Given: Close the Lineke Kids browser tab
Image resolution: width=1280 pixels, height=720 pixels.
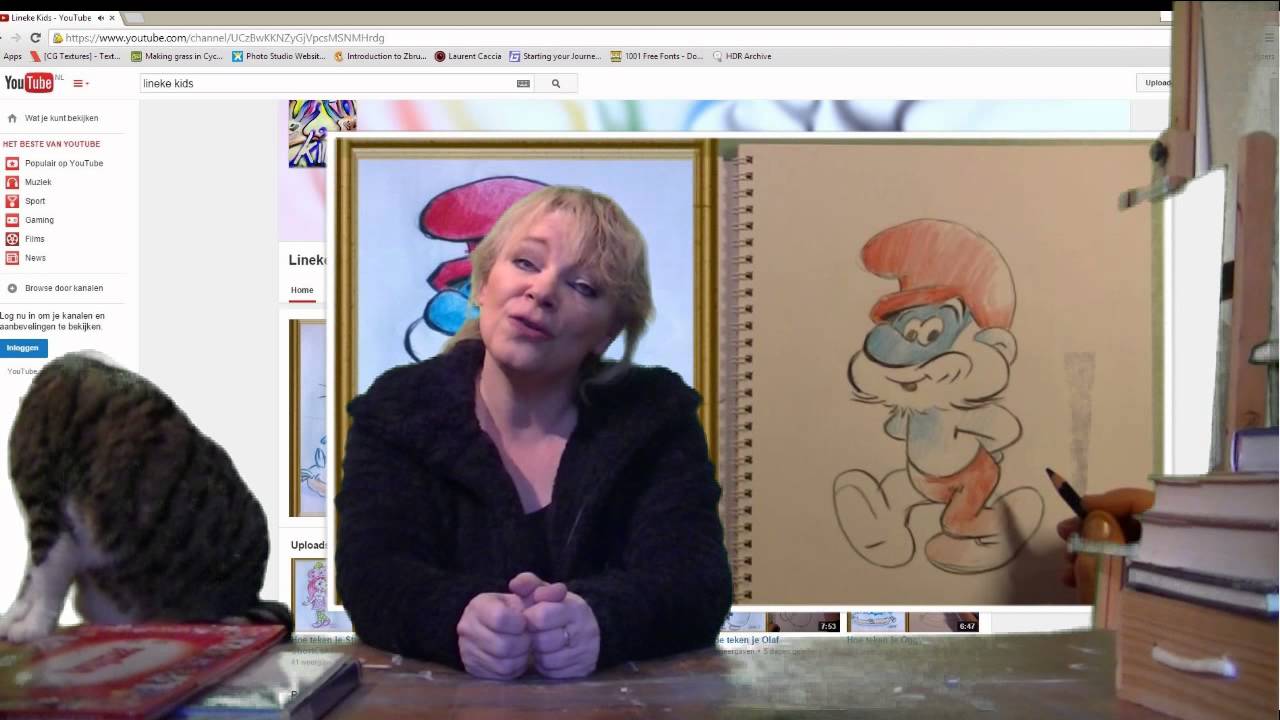Looking at the screenshot, I should 112,17.
